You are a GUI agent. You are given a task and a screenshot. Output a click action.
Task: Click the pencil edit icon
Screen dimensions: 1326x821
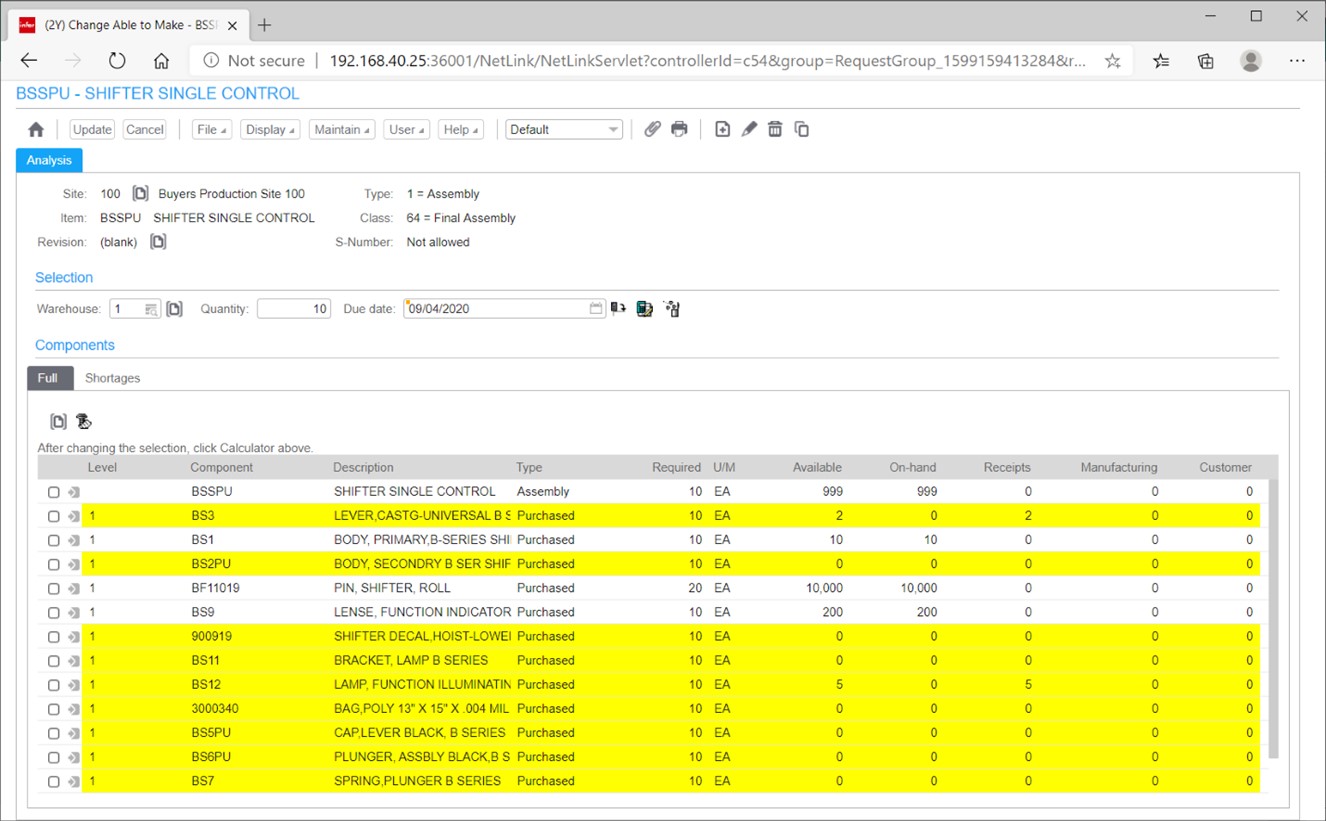click(749, 129)
